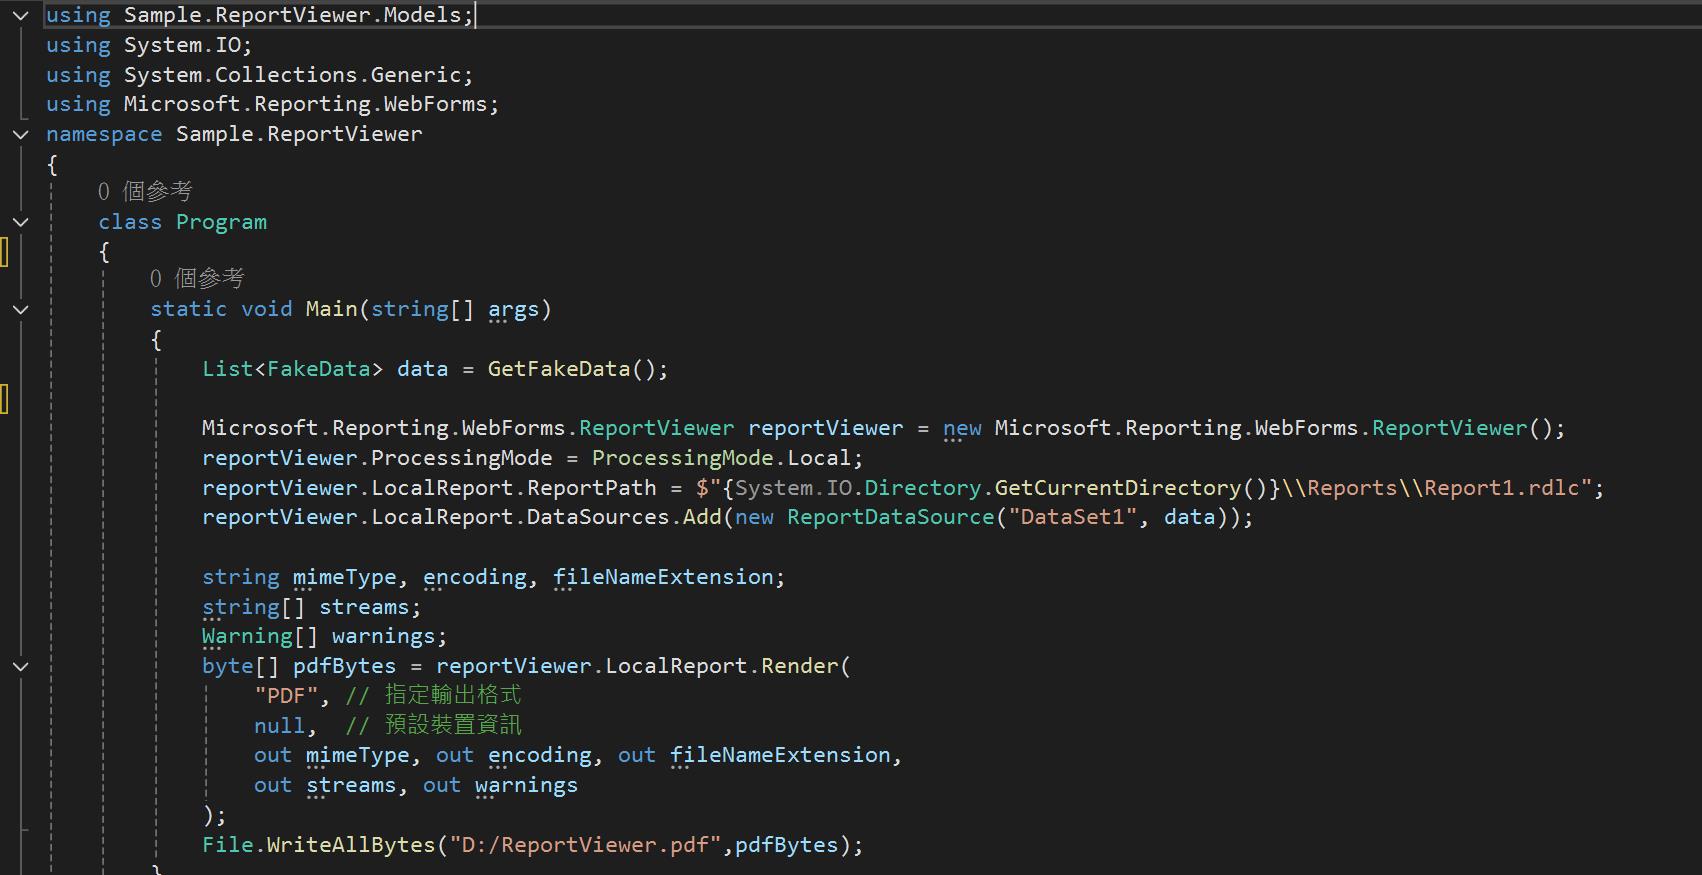This screenshot has height=875, width=1702.
Task: Click the "new" keyword before Microsoft.Reporting.WebForms.ReportViewer()
Action: click(x=962, y=428)
